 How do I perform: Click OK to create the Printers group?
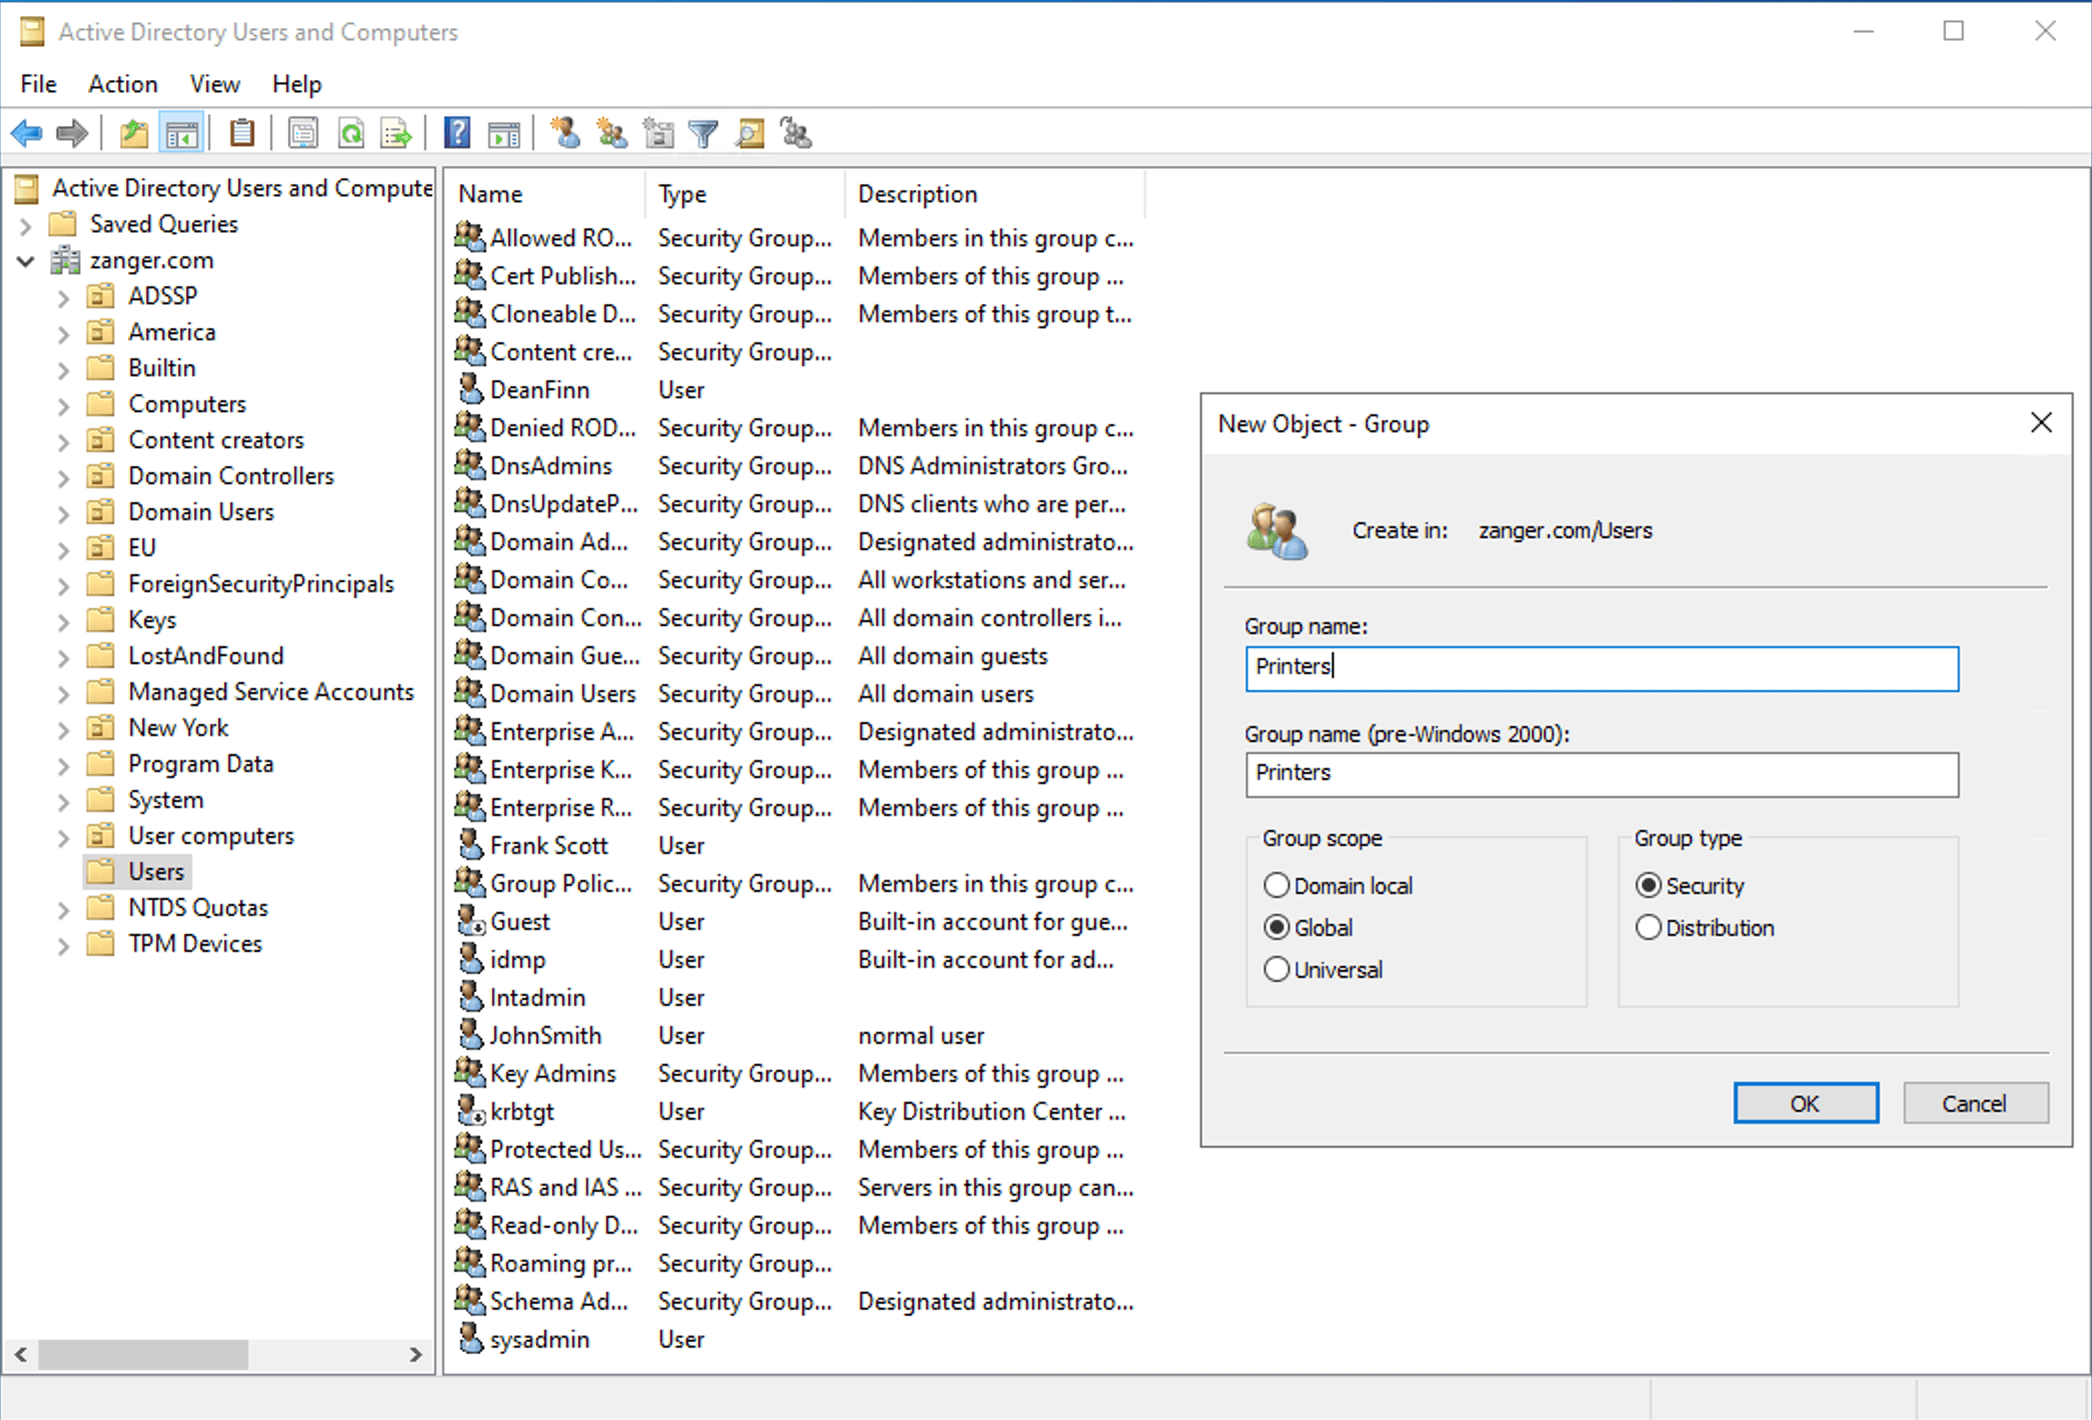[1805, 1103]
